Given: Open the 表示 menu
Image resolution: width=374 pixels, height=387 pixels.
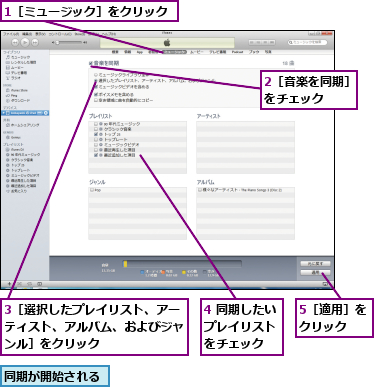Looking at the screenshot, I should point(40,34).
